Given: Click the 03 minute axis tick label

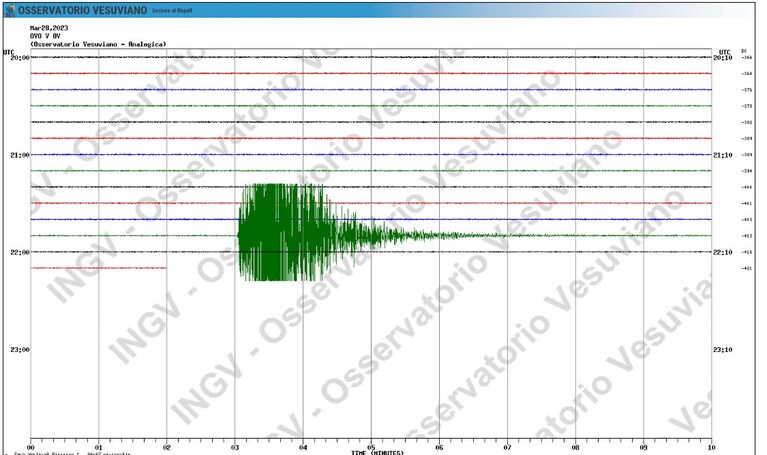Looking at the screenshot, I should pos(235,447).
